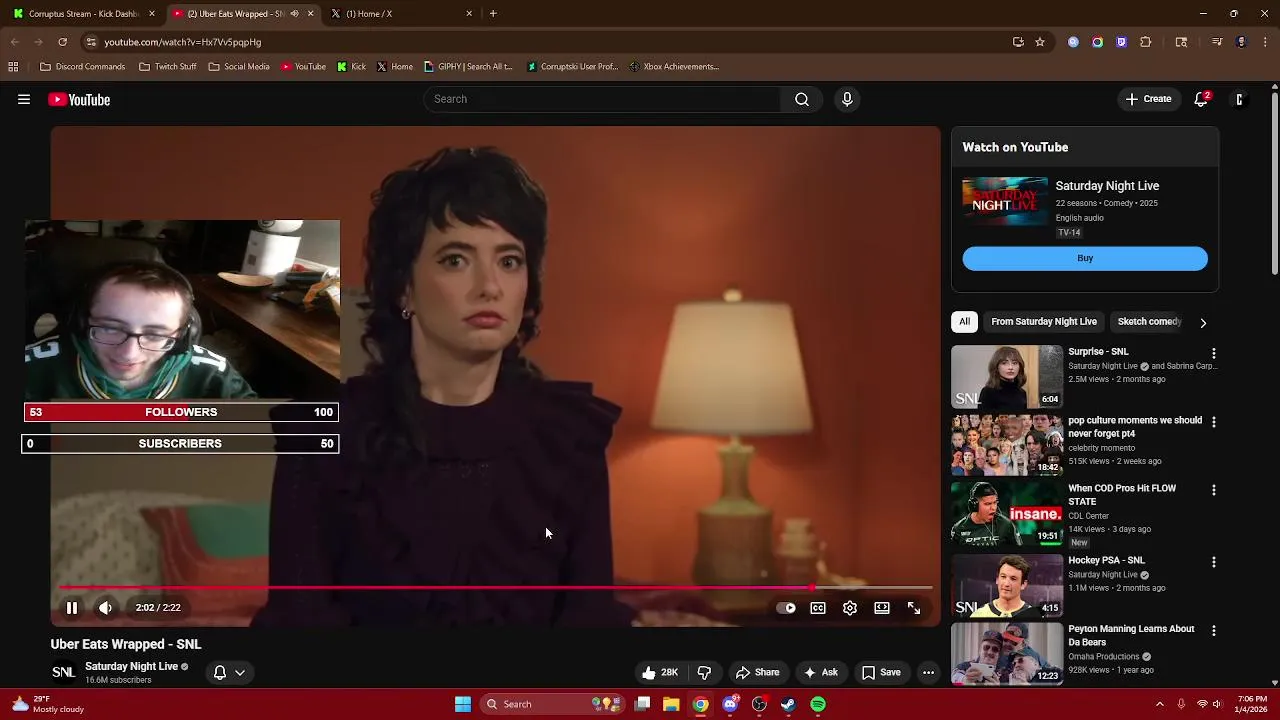Open the Surprise - SNL video thumbnail

pyautogui.click(x=1007, y=376)
